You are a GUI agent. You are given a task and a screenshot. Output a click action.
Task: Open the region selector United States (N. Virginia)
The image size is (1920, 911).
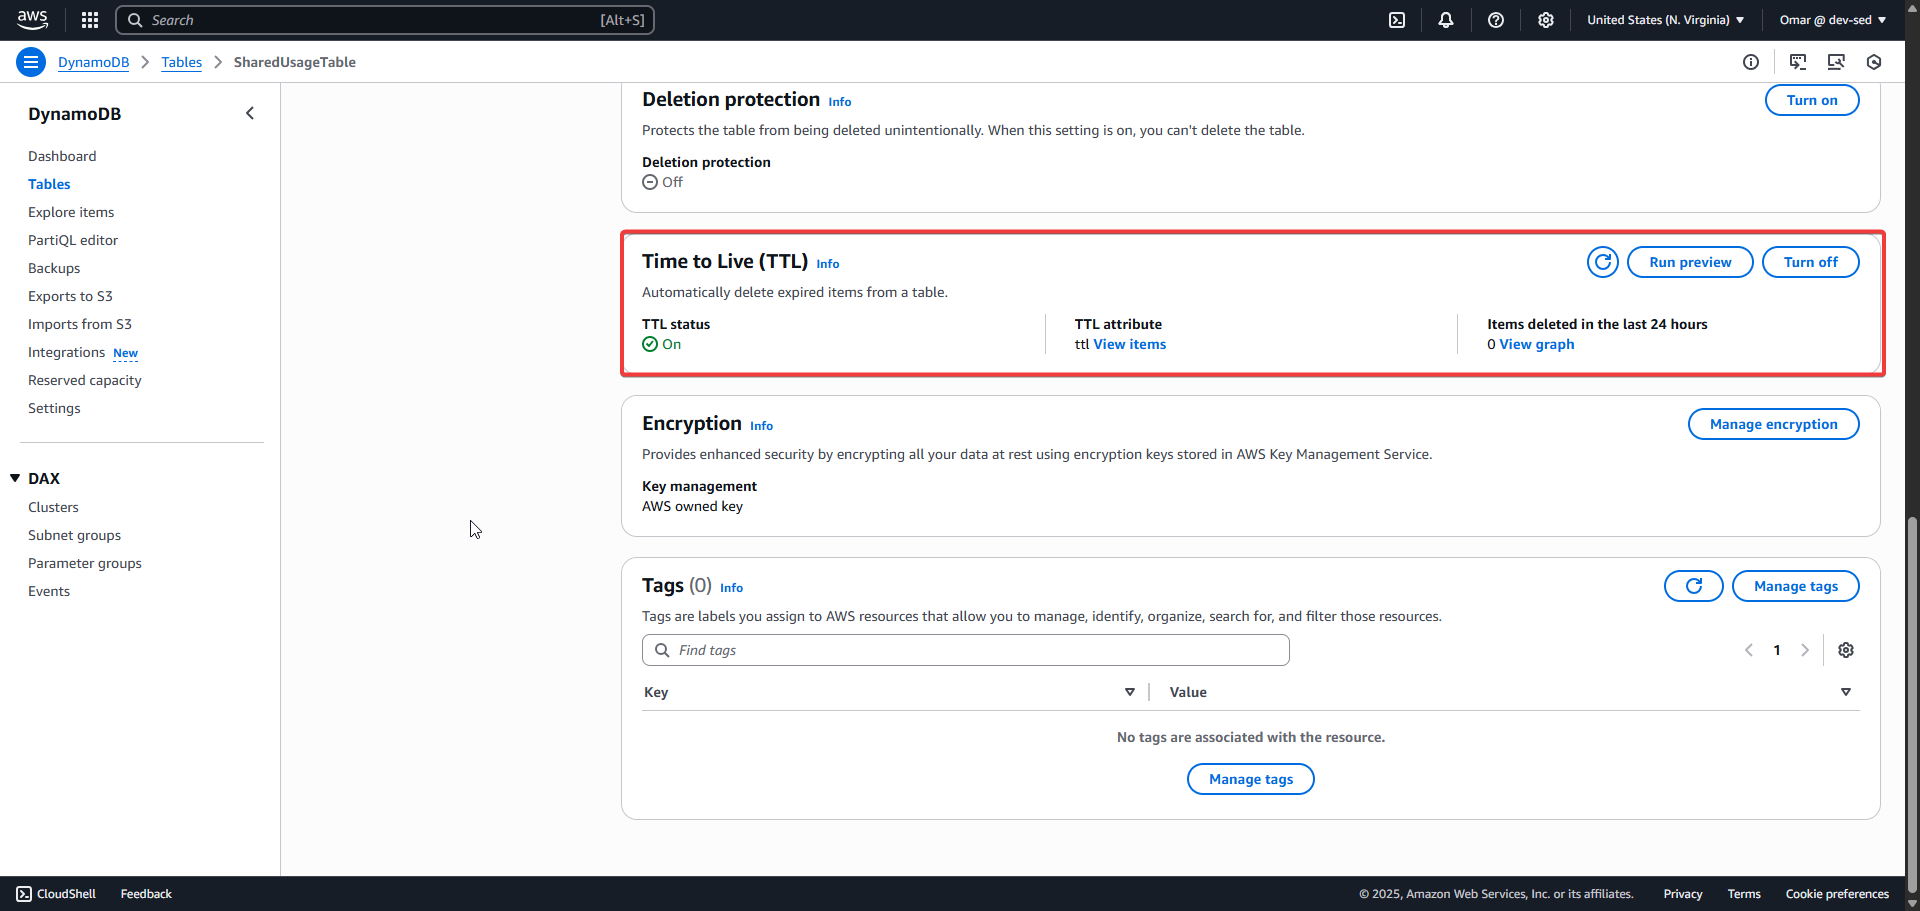[1665, 20]
